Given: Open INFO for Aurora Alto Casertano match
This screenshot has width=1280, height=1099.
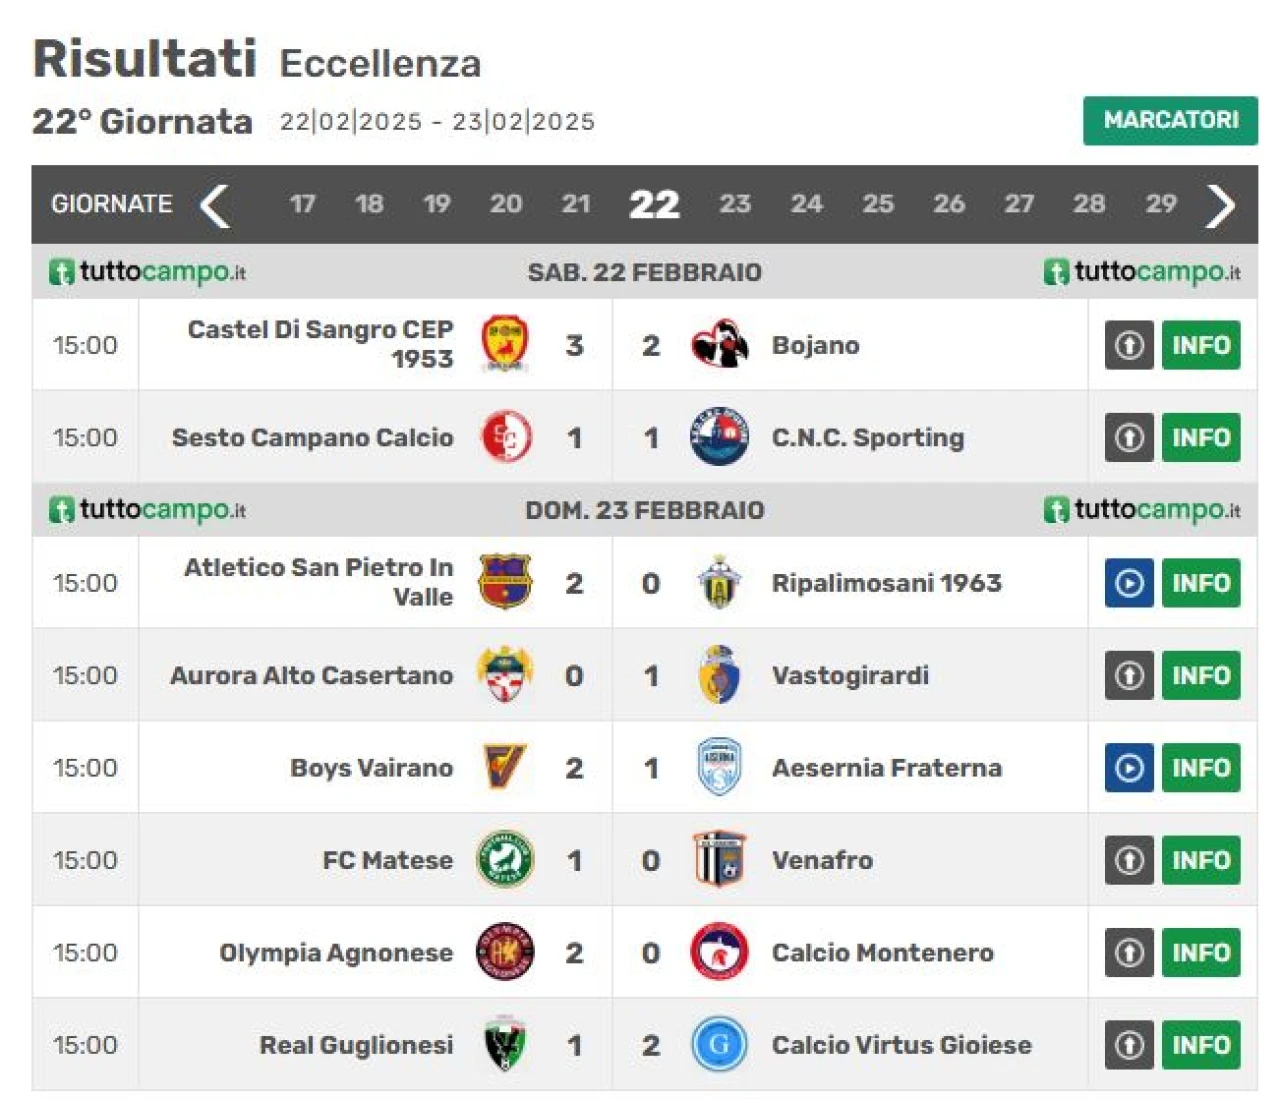Looking at the screenshot, I should click(1201, 676).
